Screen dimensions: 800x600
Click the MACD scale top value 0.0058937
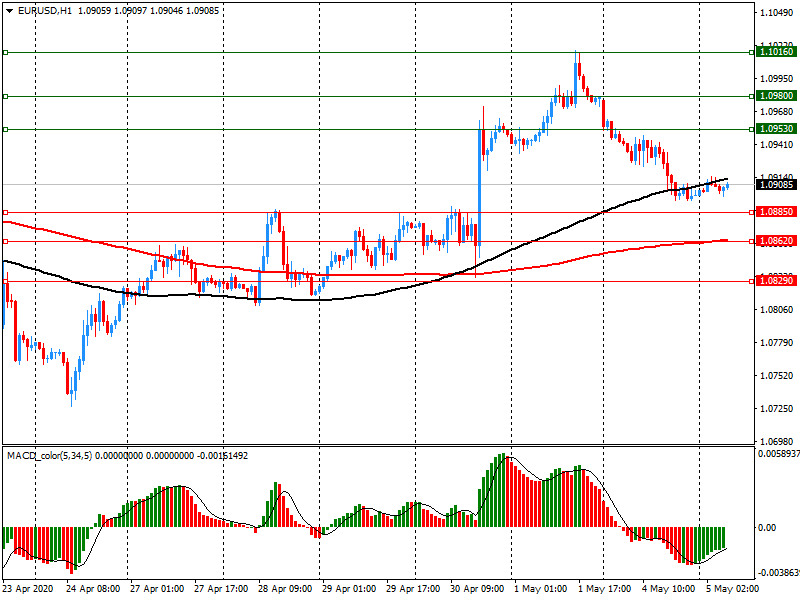(x=779, y=454)
